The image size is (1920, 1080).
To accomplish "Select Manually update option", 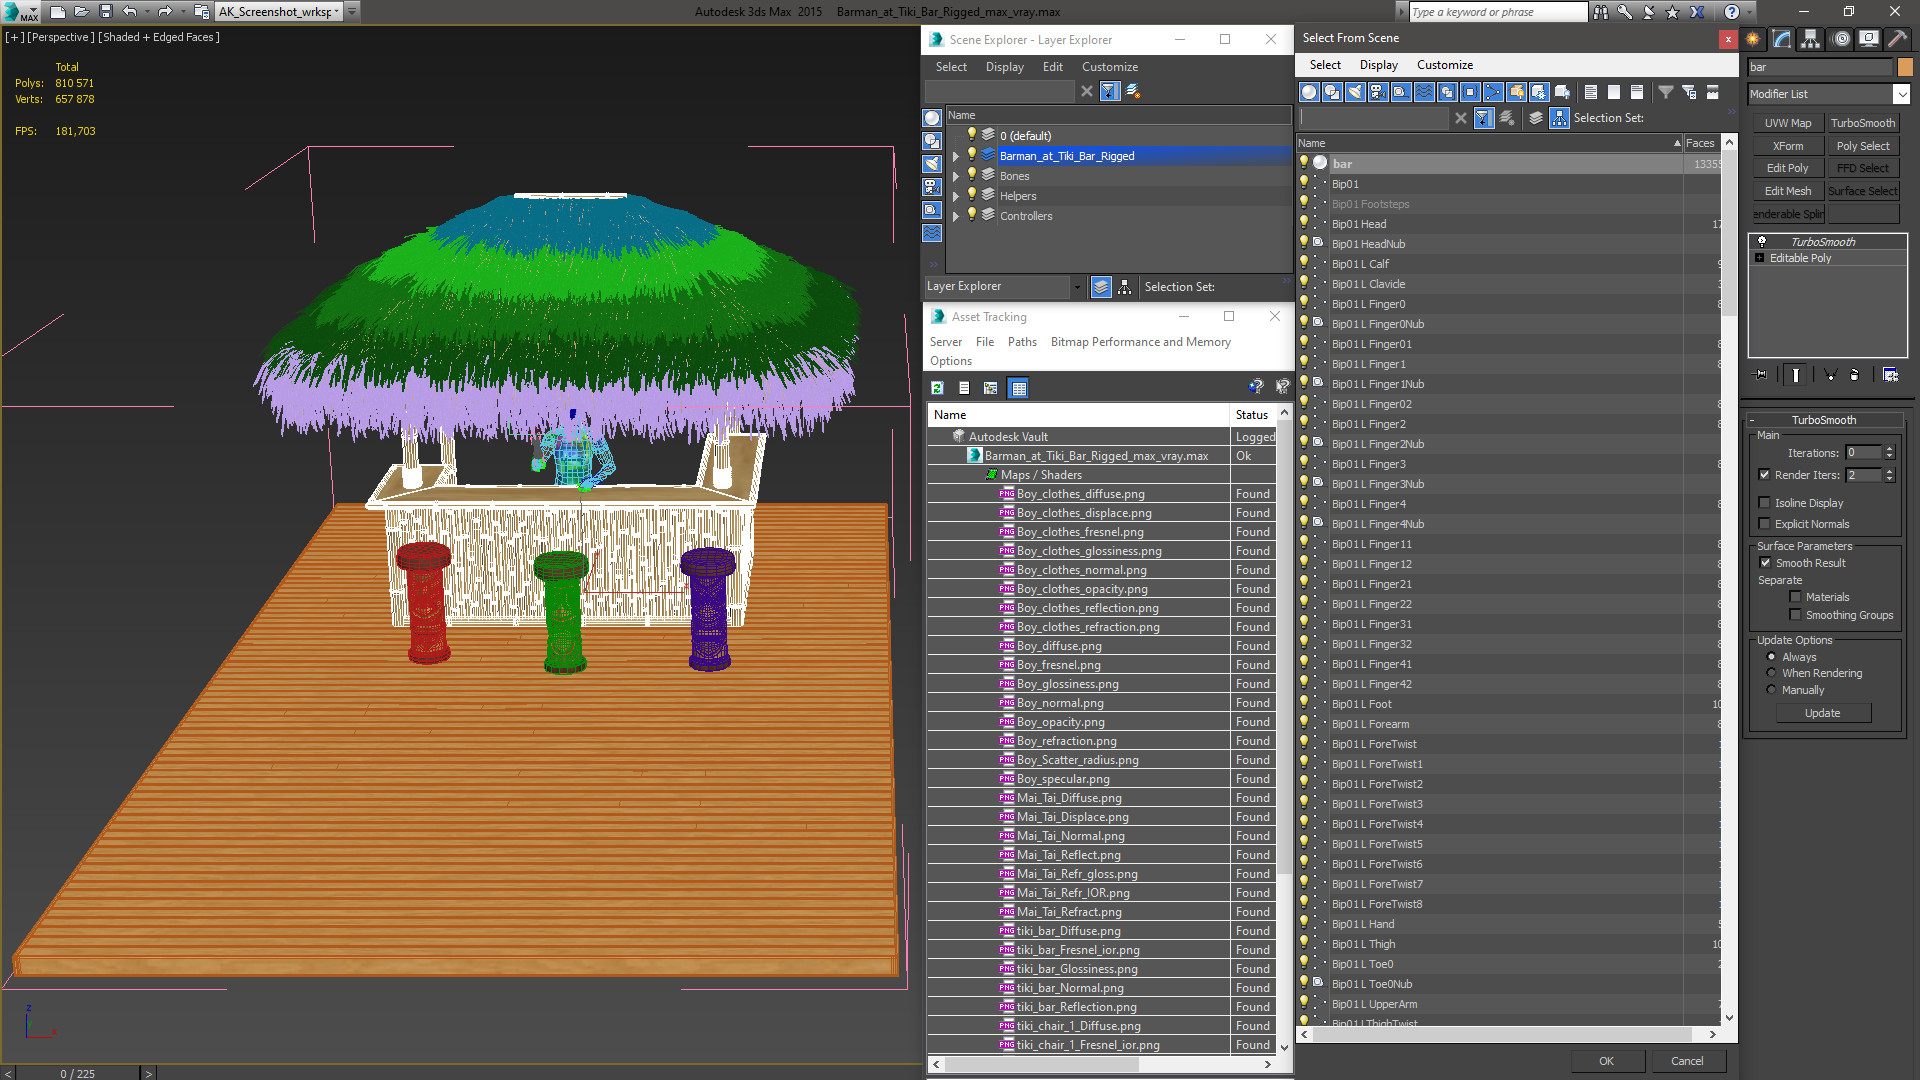I will pyautogui.click(x=1772, y=690).
